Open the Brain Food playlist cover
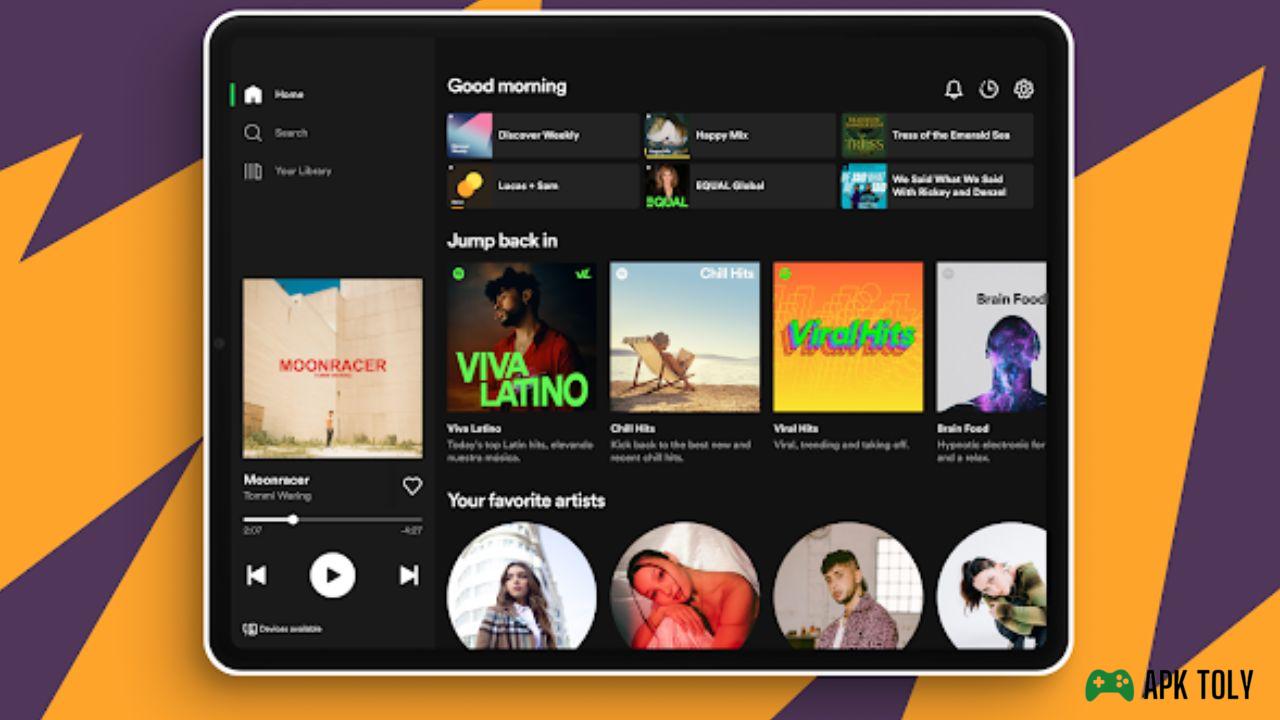Viewport: 1280px width, 720px height. pyautogui.click(x=991, y=337)
